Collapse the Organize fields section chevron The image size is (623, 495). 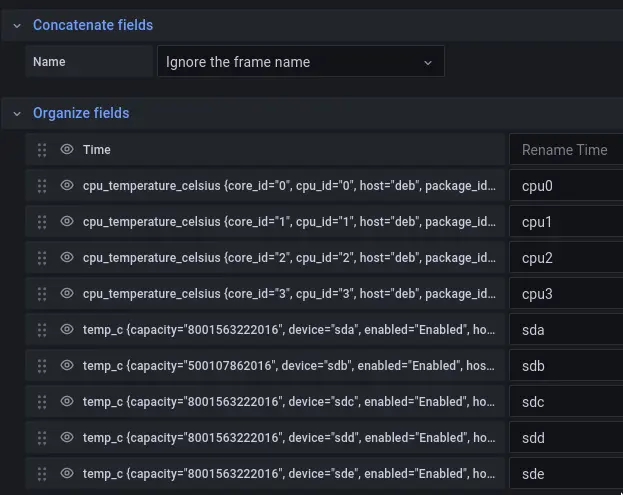coord(16,114)
